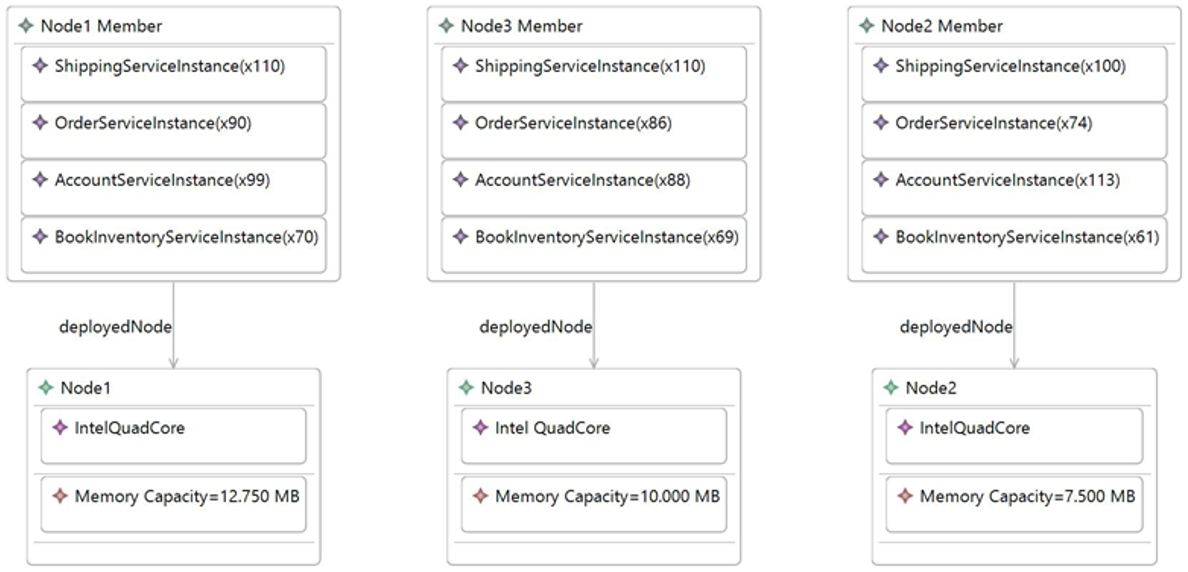Viewport: 1188px width, 572px height.
Task: Click the red icon by Memory Capacity=12.750 MB
Action: [x=60, y=497]
